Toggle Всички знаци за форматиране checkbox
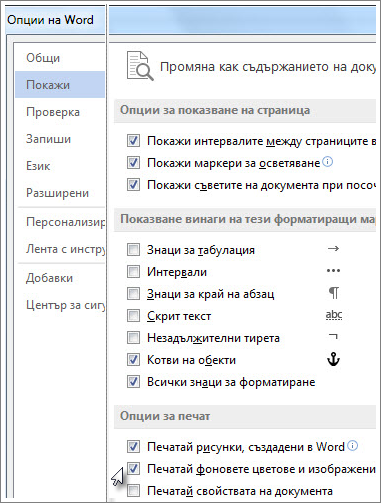The height and width of the screenshot is (503, 381). tap(133, 381)
